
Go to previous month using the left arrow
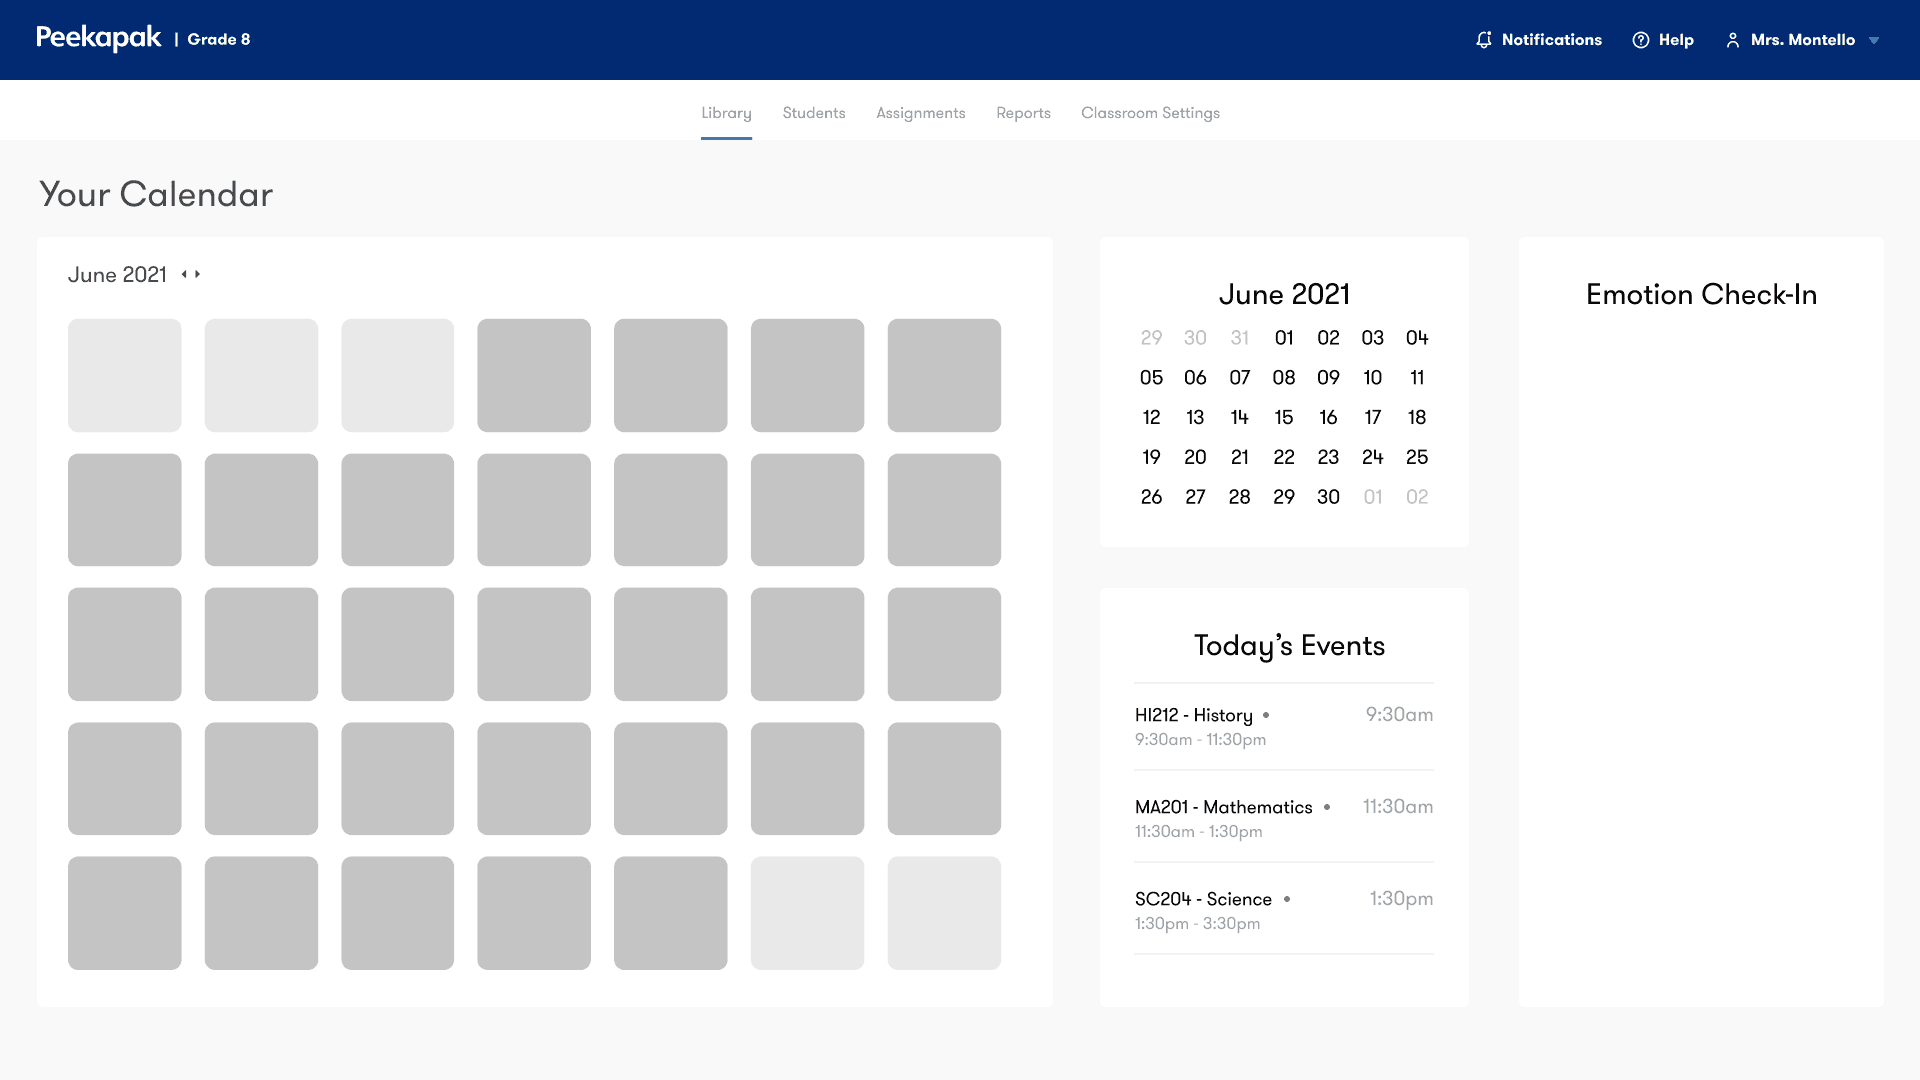183,274
